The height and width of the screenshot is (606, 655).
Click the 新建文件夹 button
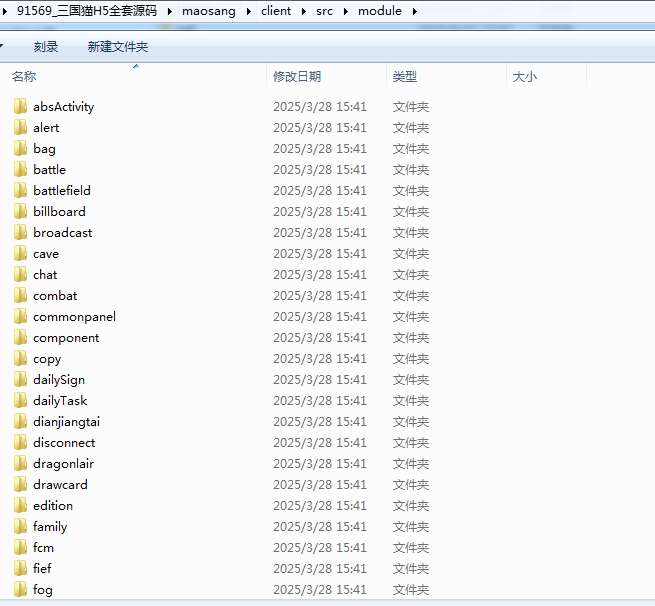tap(118, 47)
